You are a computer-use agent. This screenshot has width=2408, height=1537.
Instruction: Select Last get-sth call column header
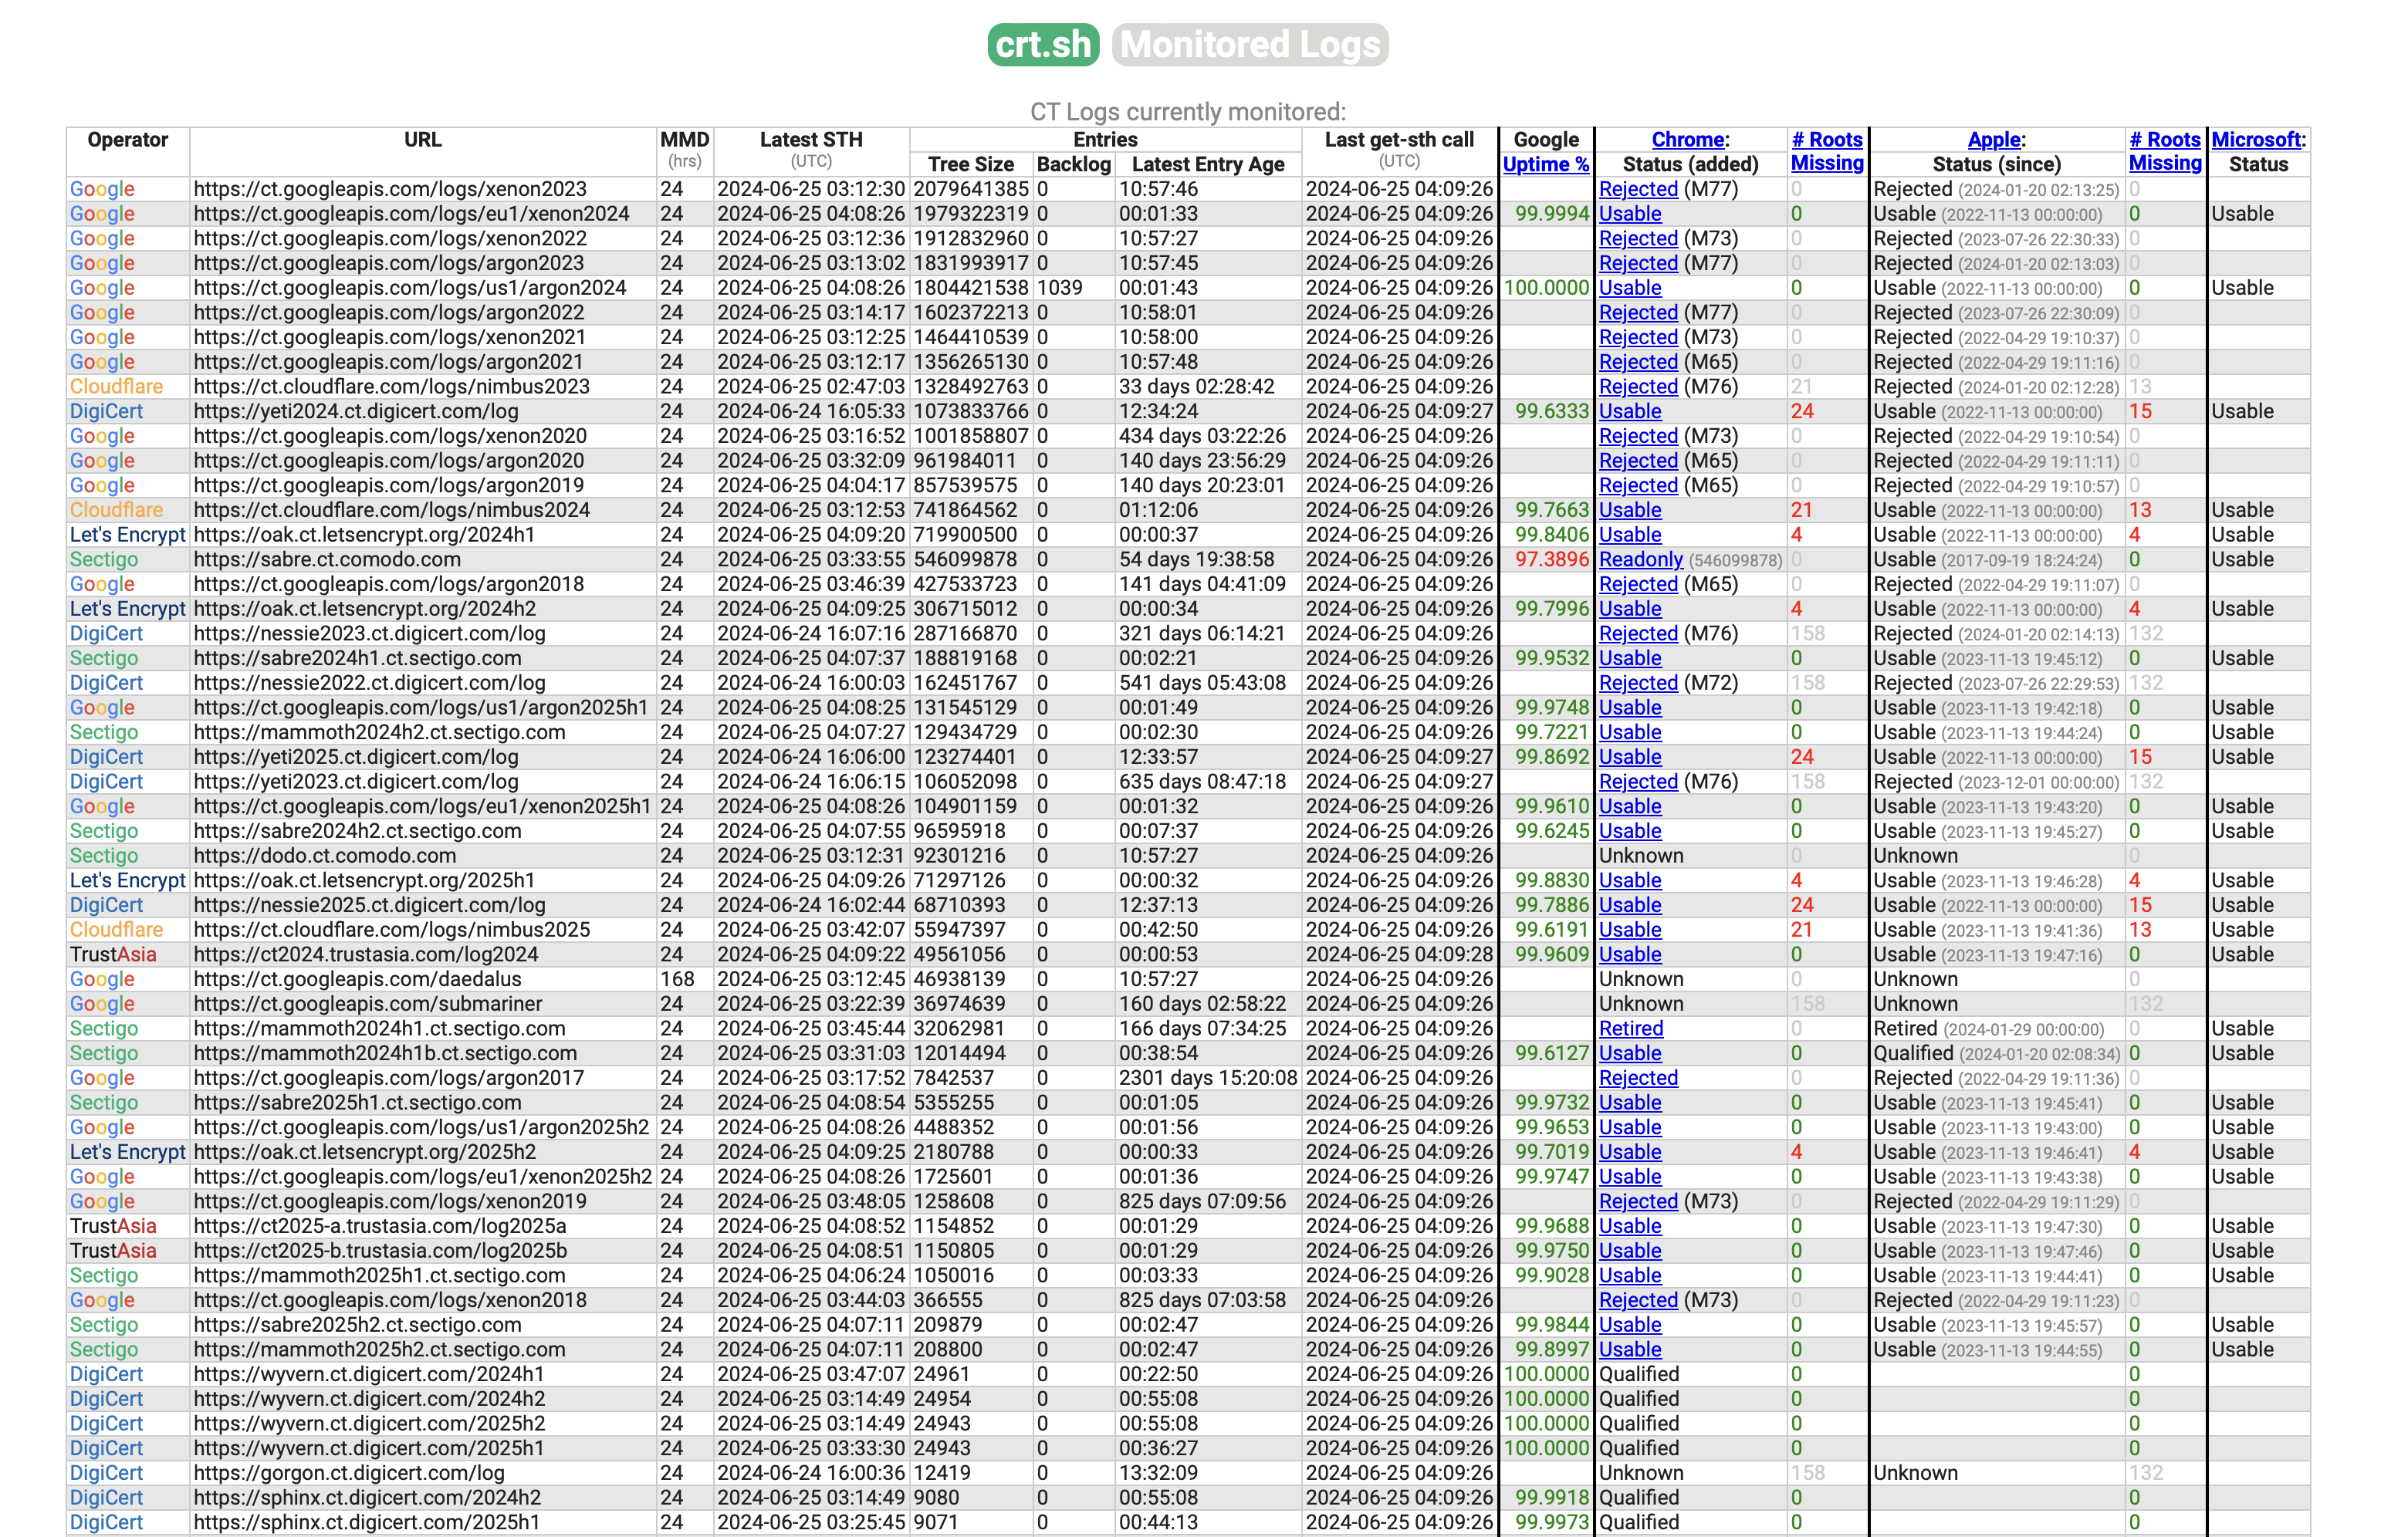[1399, 140]
